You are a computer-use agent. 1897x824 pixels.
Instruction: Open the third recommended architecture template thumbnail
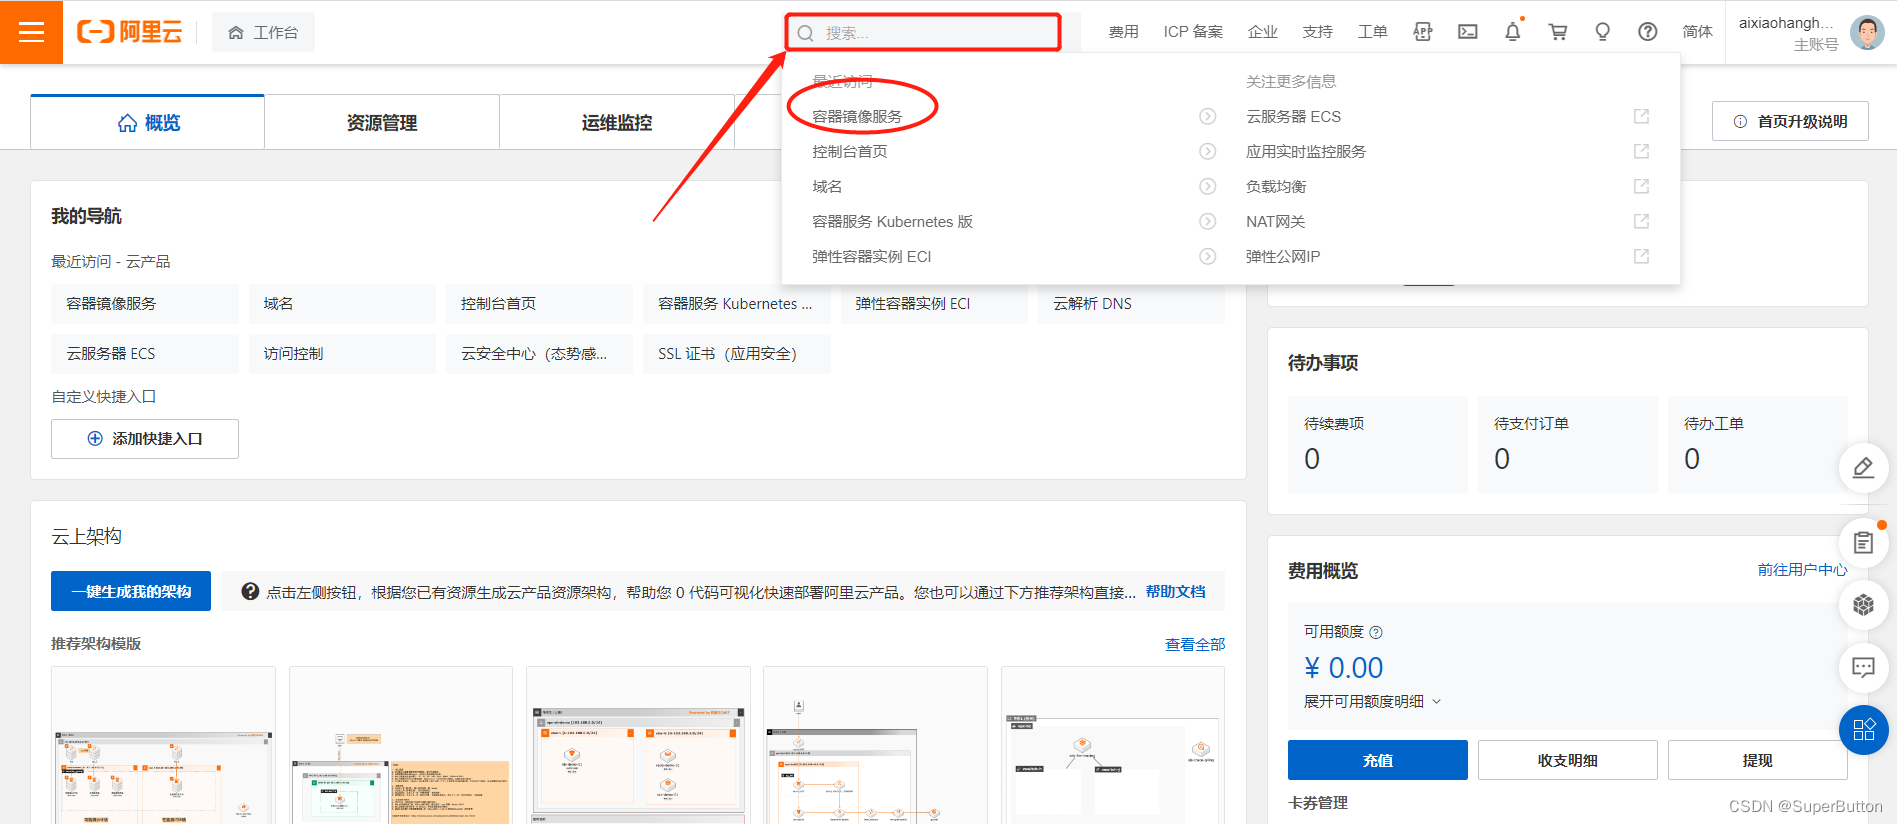(x=638, y=746)
